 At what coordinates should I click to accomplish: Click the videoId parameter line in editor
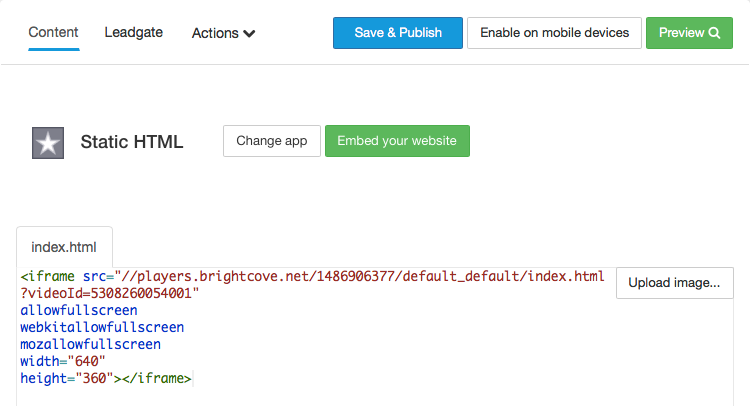tap(110, 293)
